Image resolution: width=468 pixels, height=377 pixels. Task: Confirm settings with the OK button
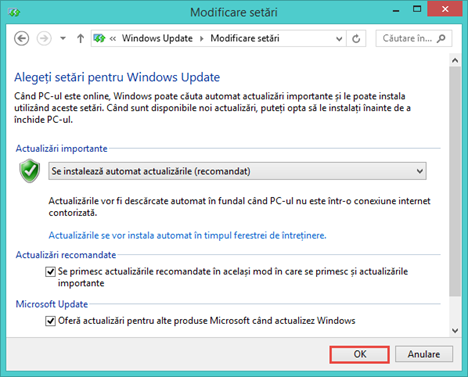pos(360,354)
